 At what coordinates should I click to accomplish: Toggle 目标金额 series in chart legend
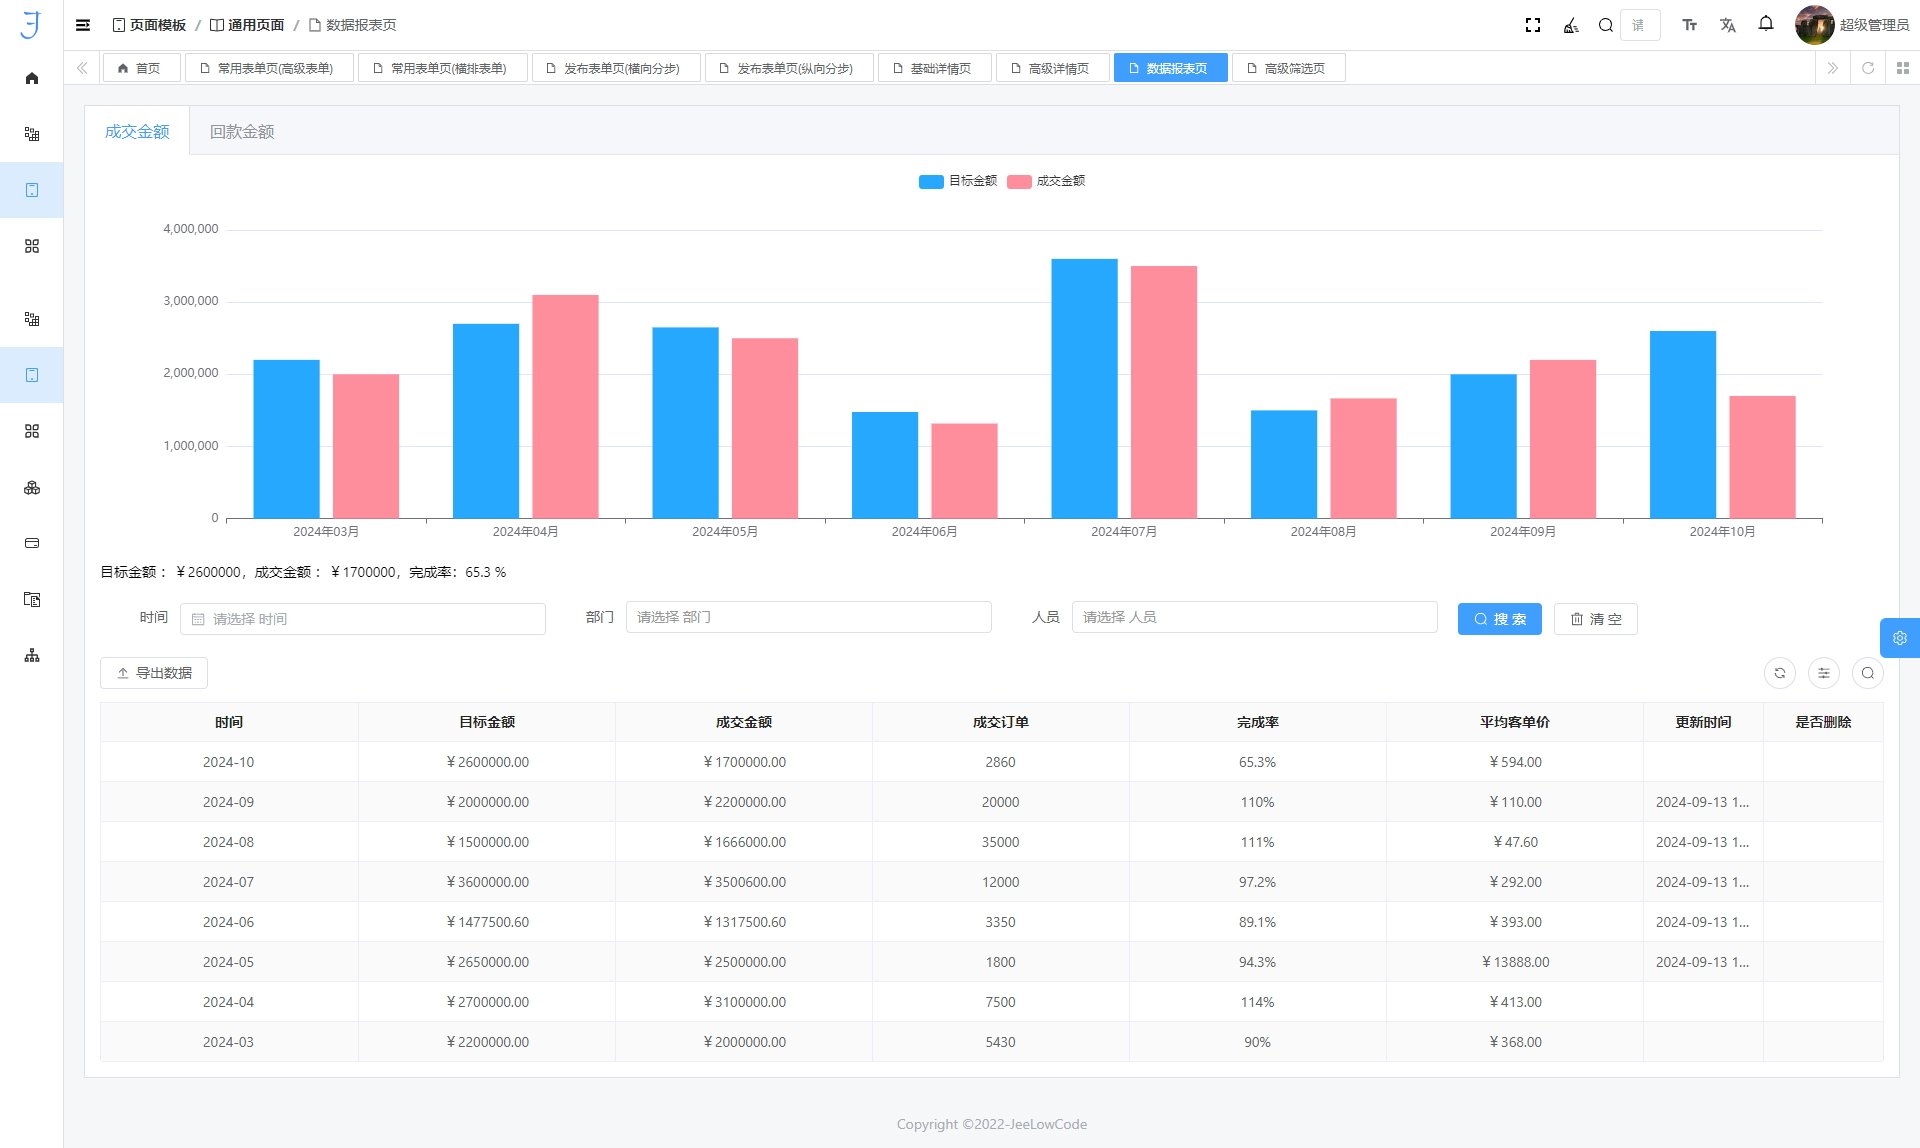pos(958,181)
